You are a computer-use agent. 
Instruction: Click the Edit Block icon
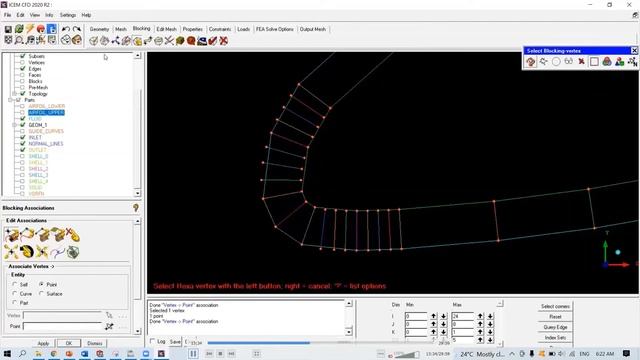point(126,41)
